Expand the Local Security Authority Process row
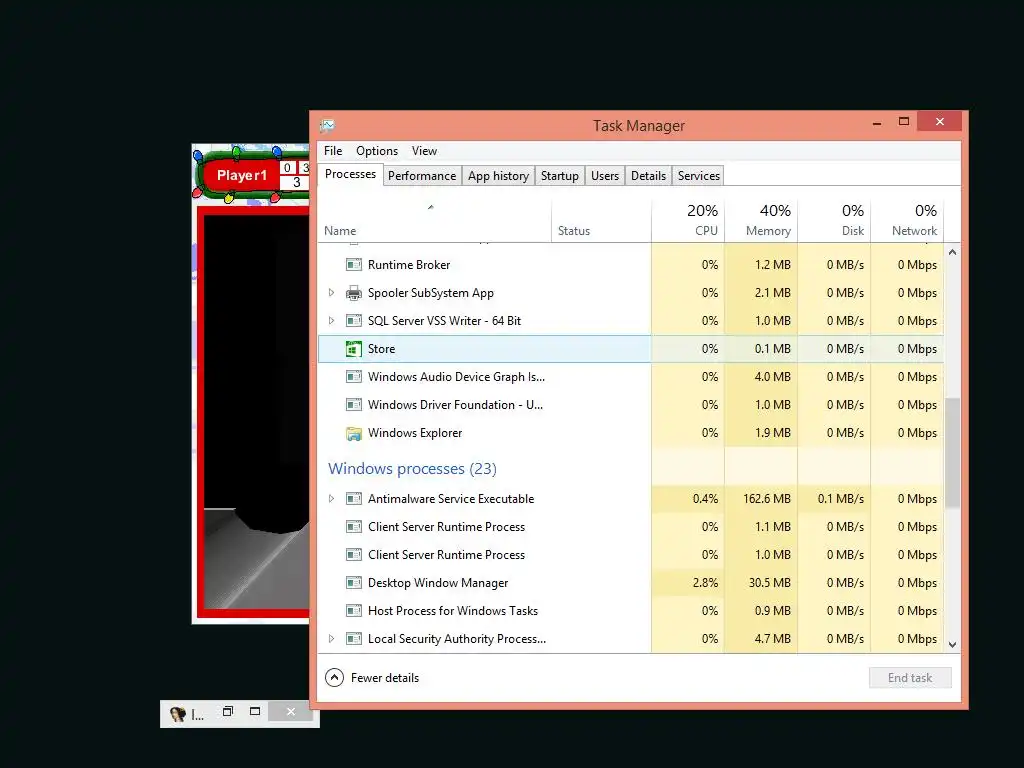 click(331, 639)
